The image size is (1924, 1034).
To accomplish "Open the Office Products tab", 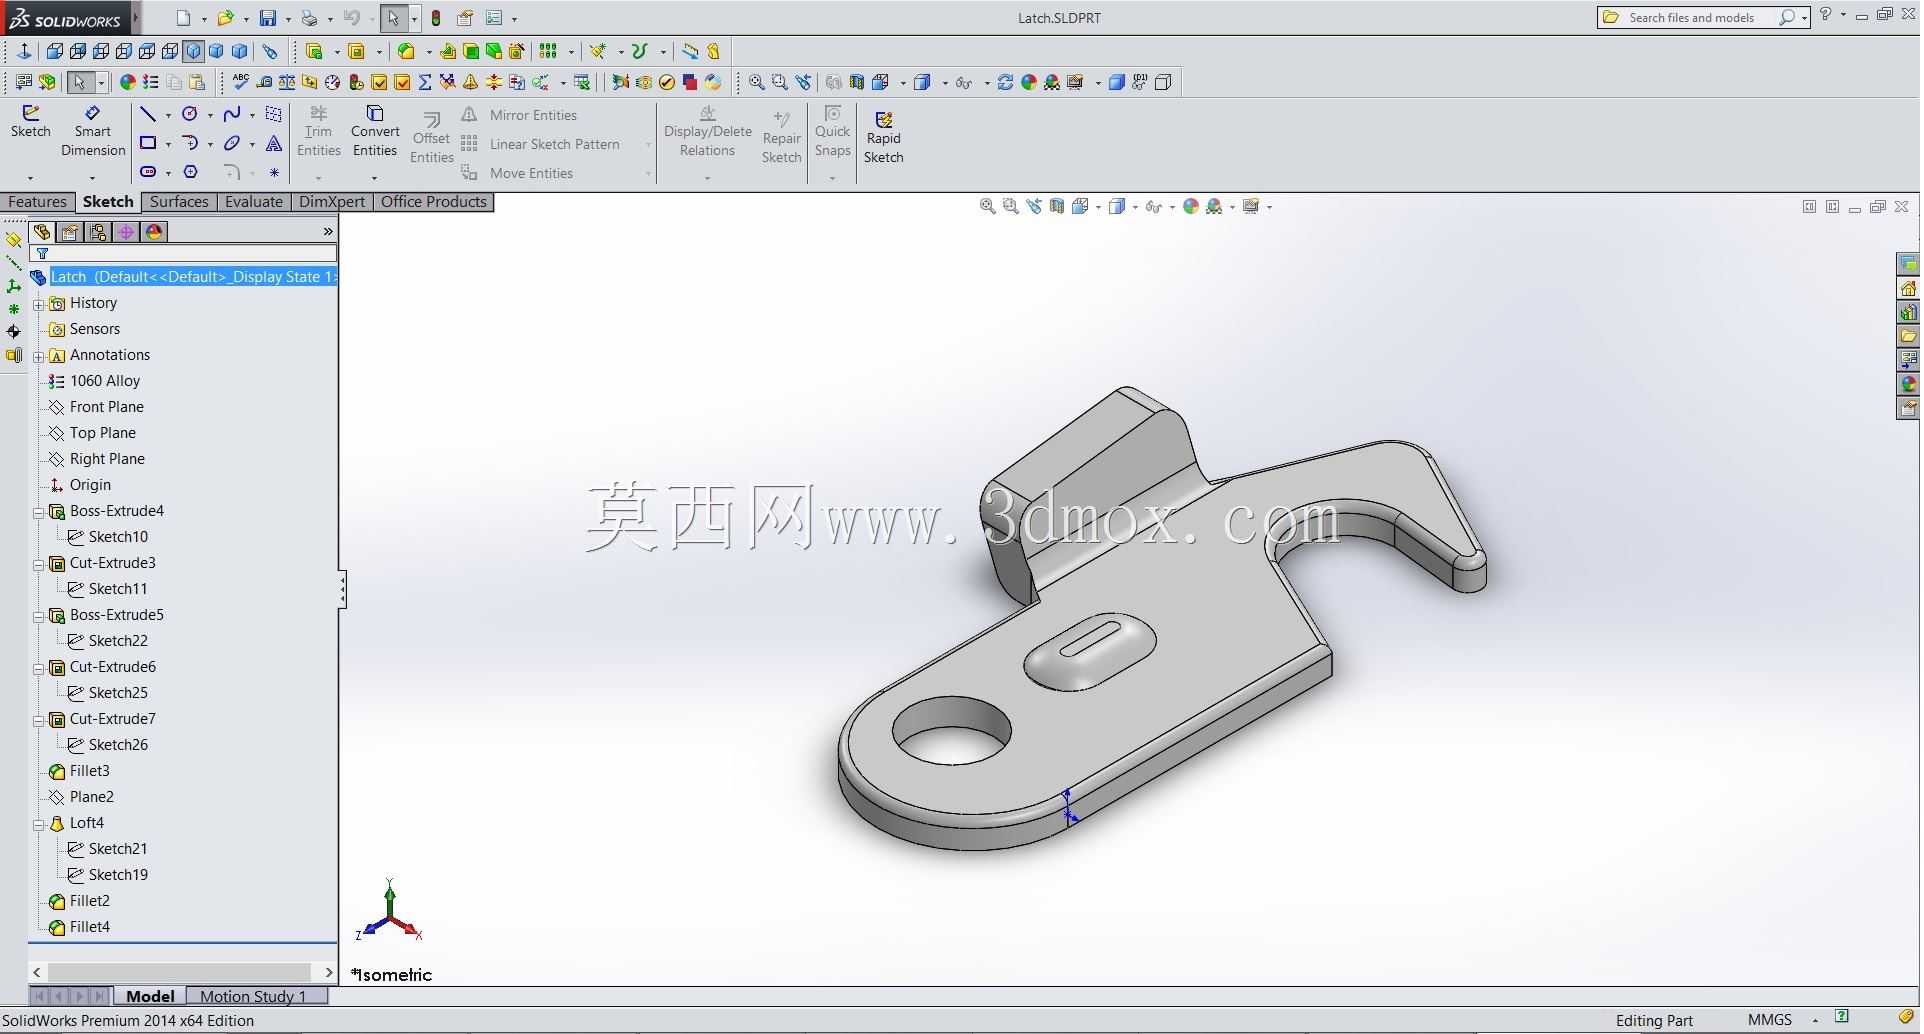I will 434,202.
